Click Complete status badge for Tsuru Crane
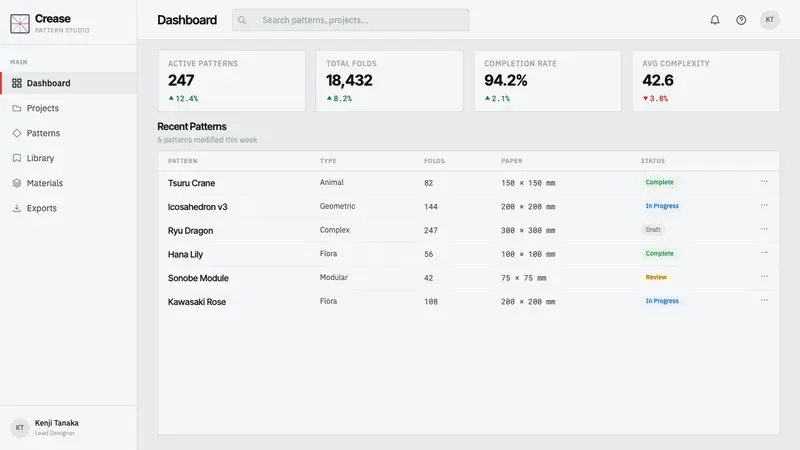800x450 pixels. (659, 182)
